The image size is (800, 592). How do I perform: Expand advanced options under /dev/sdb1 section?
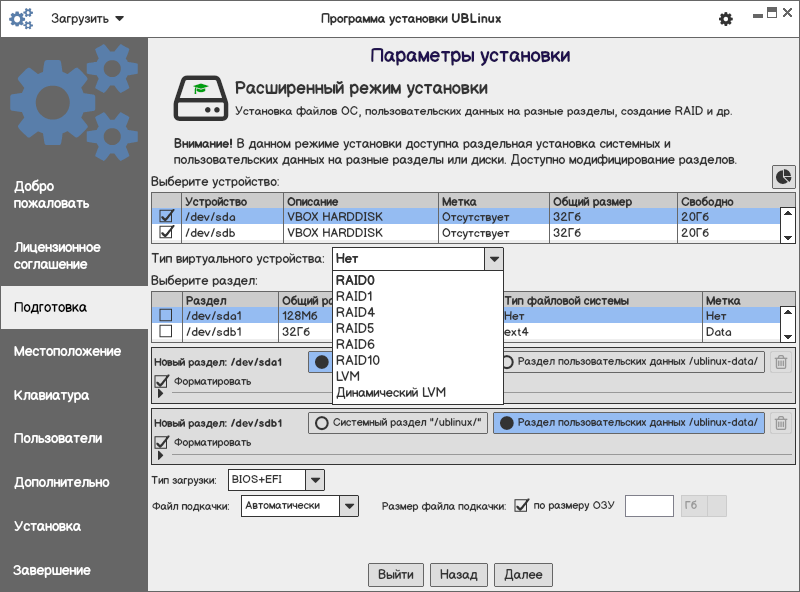(x=161, y=455)
